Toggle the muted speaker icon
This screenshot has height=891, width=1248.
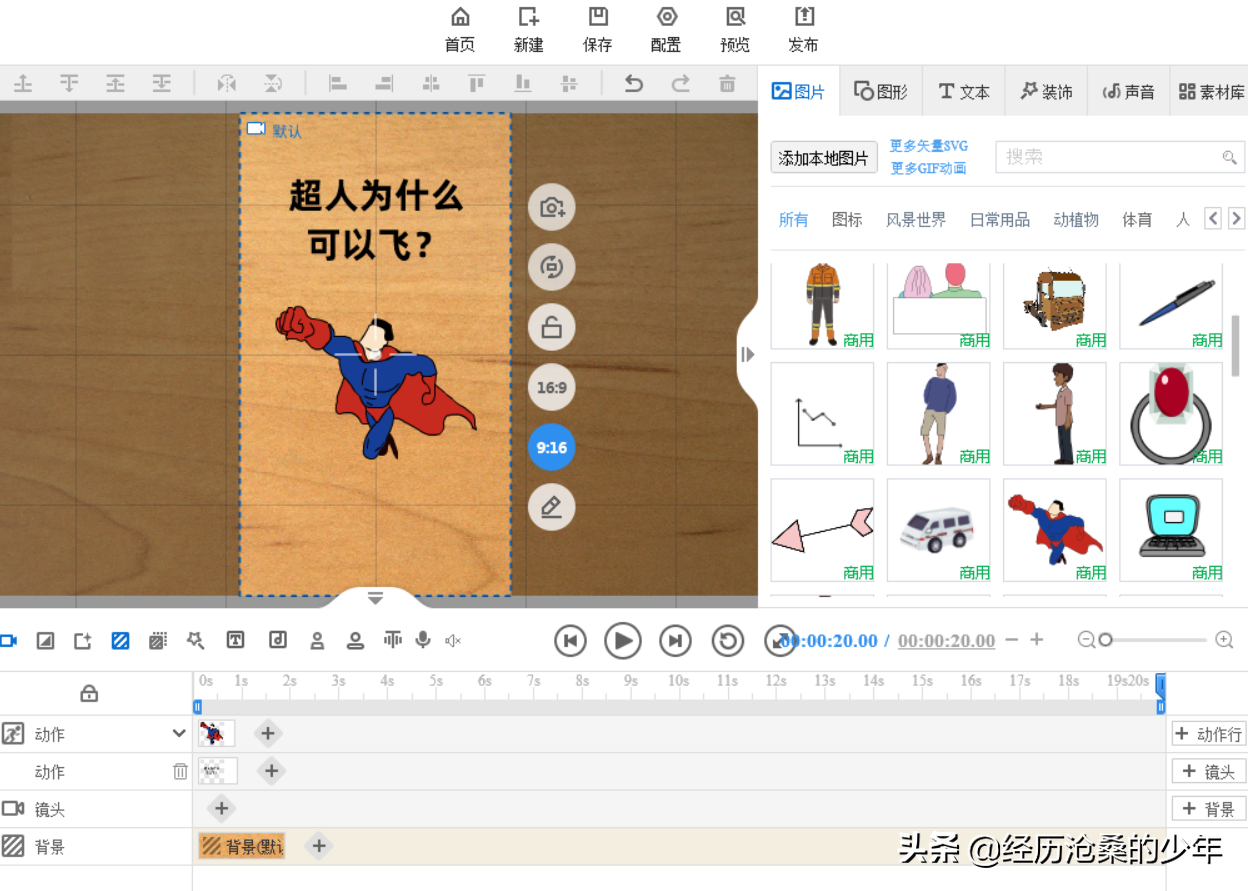[x=453, y=640]
